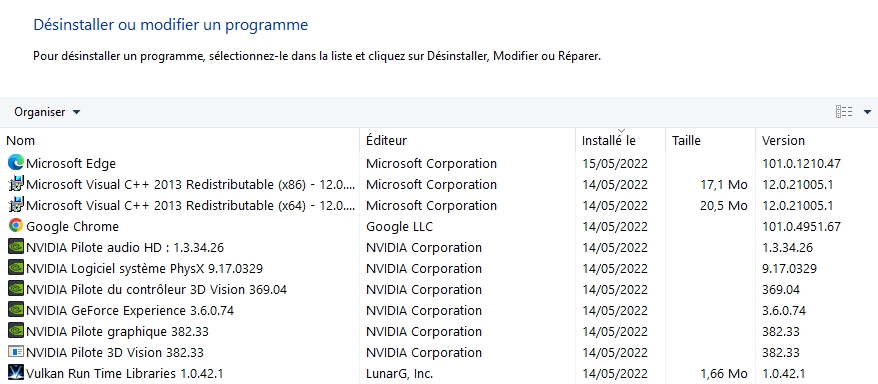Click the NVIDIA GeForce Experience icon

coord(16,310)
